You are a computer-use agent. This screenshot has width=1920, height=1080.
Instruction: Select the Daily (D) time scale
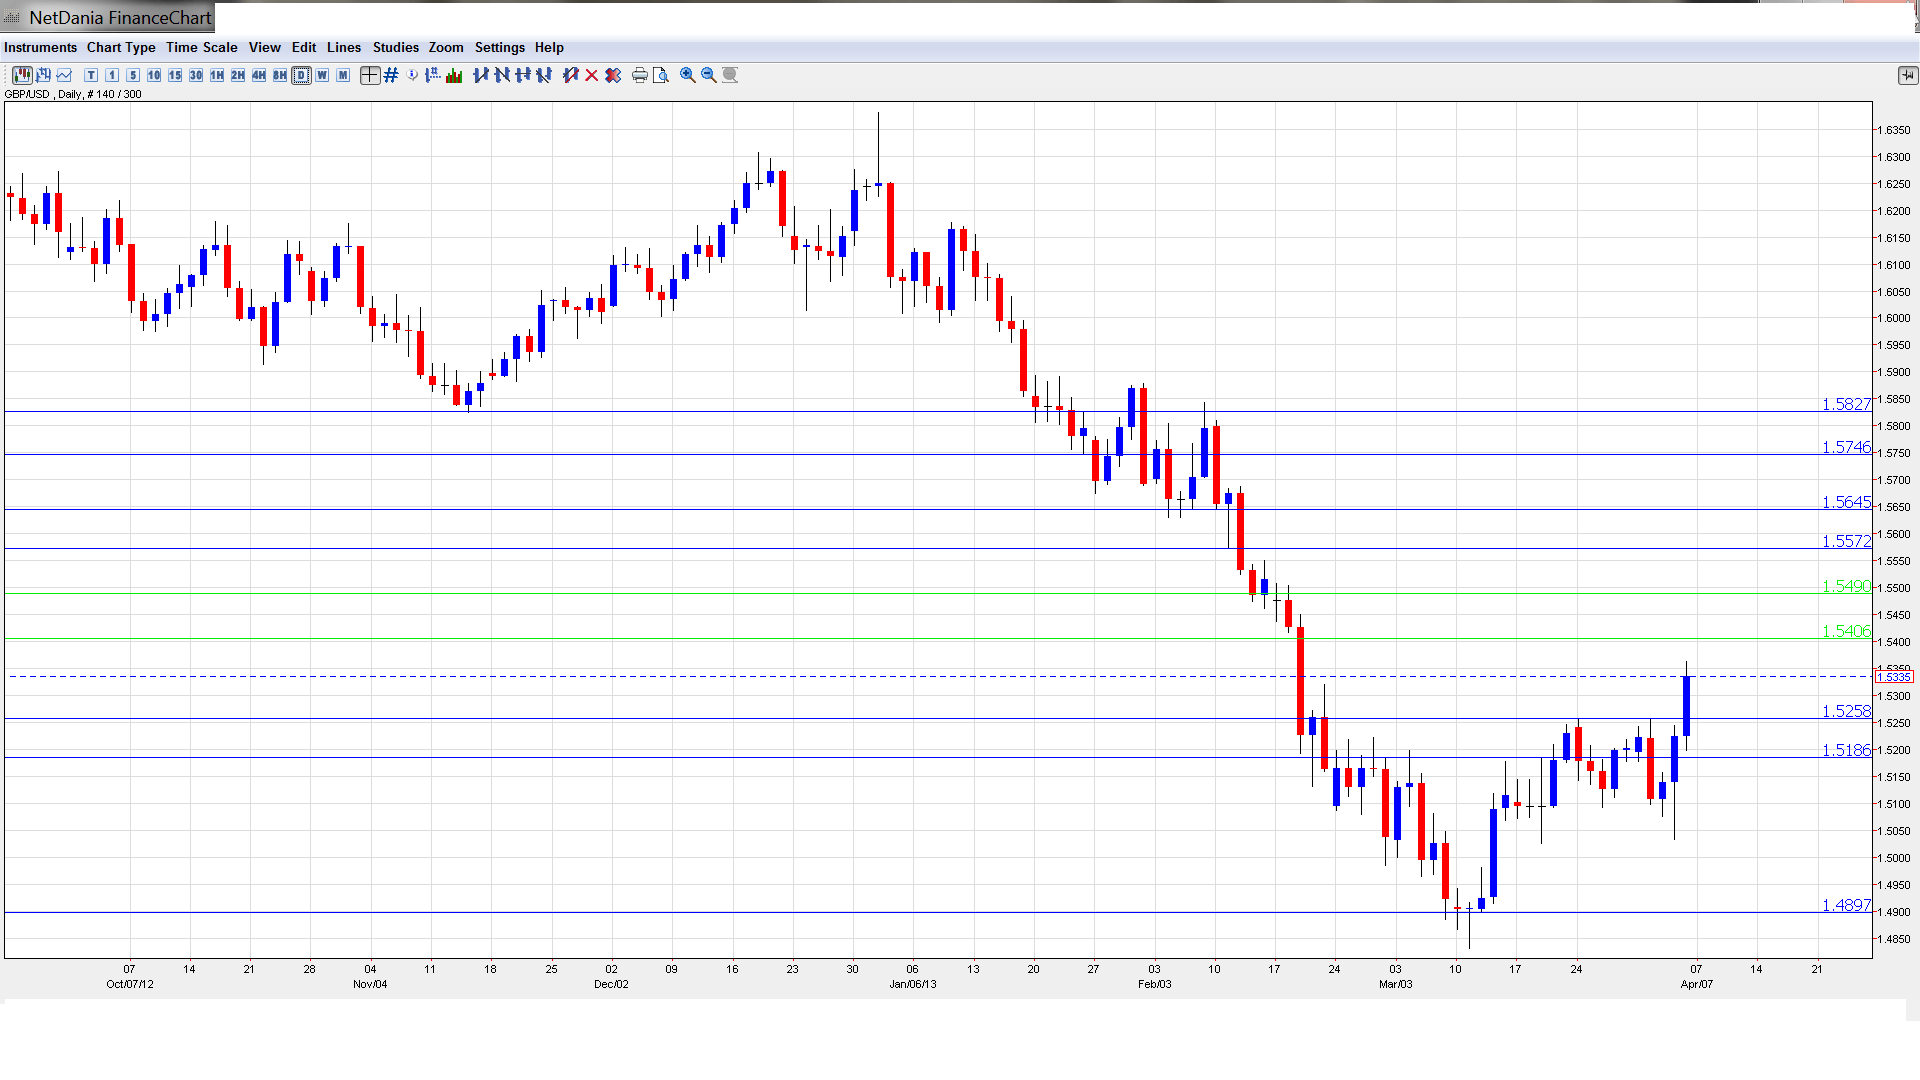point(301,75)
